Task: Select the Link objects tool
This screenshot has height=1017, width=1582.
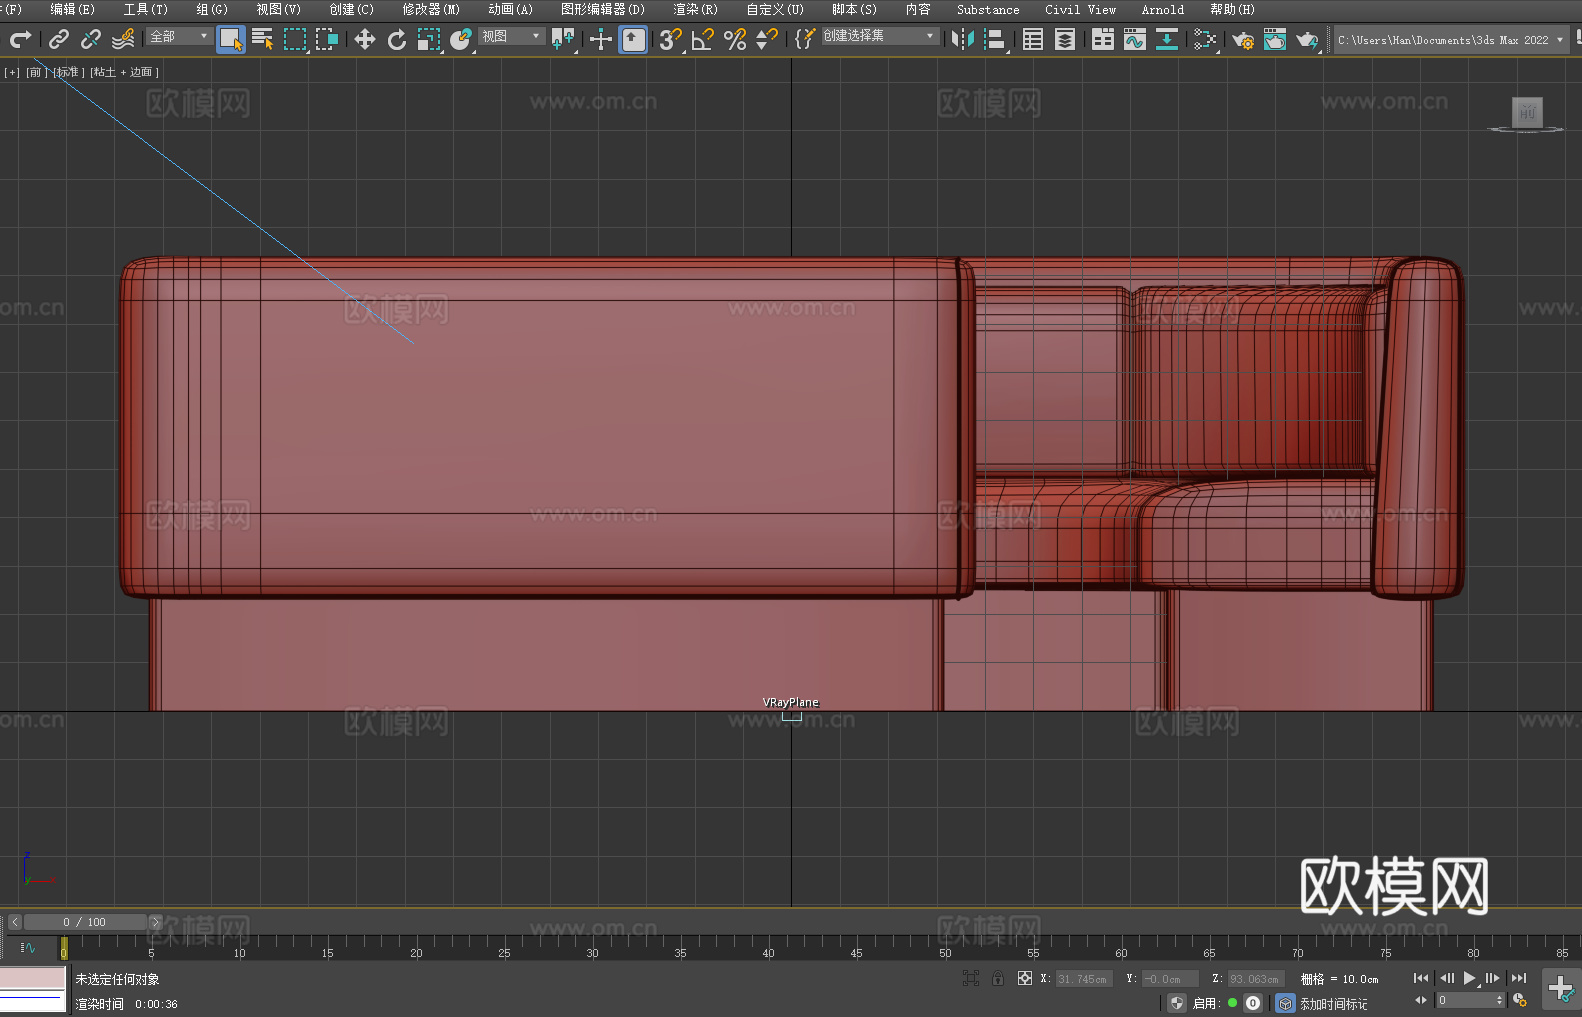Action: 59,39
